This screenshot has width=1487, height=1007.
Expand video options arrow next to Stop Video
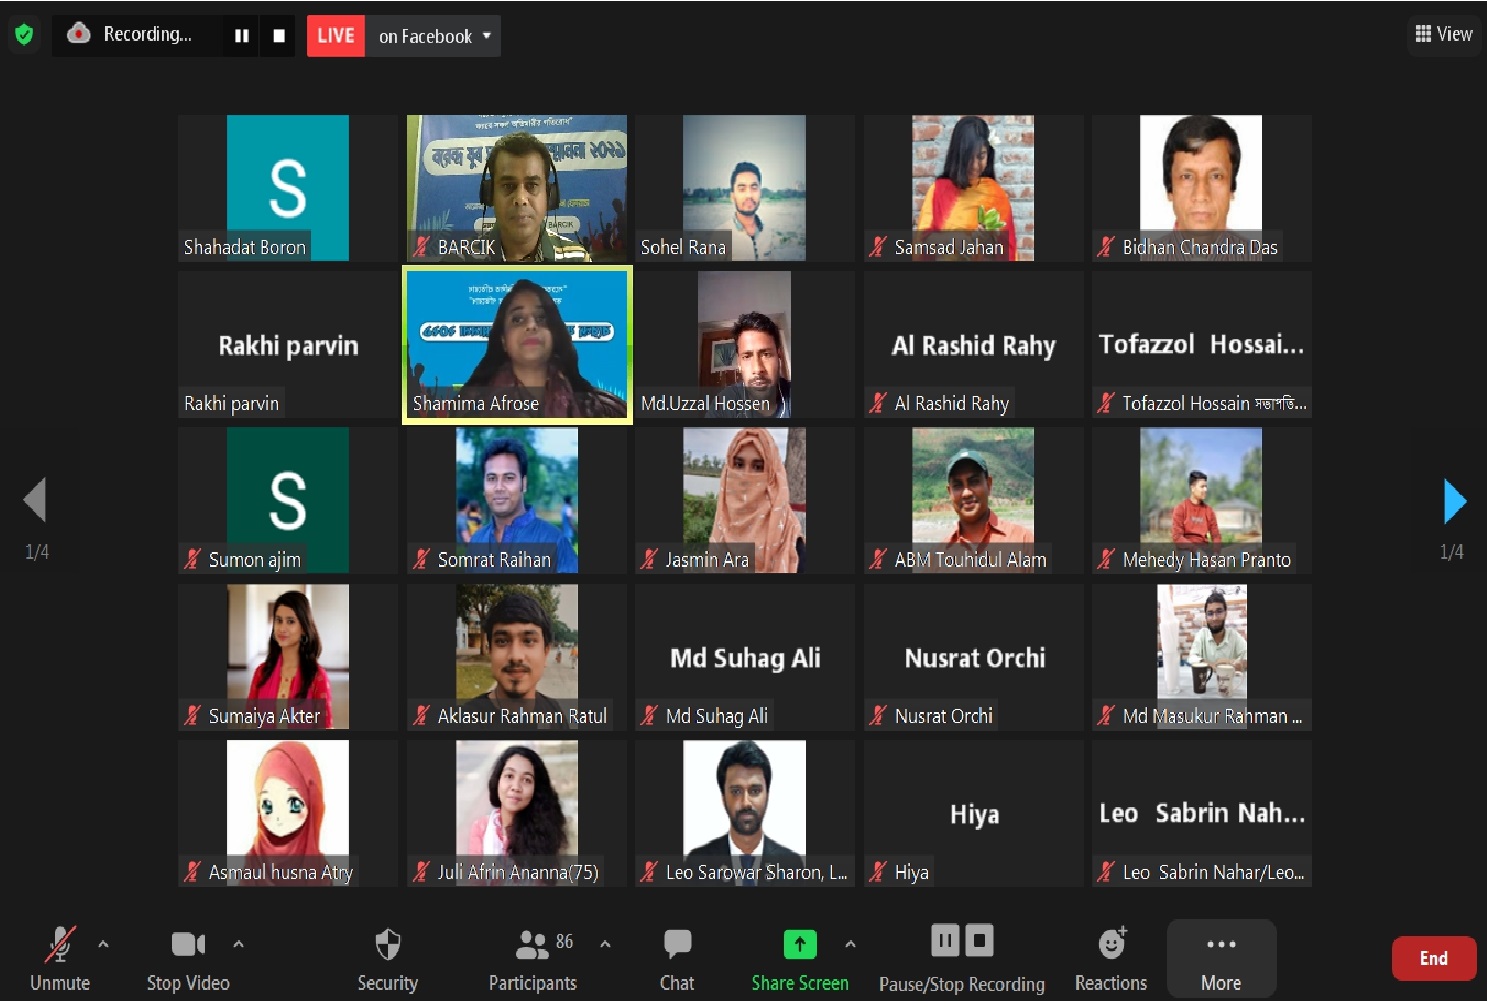(x=238, y=943)
